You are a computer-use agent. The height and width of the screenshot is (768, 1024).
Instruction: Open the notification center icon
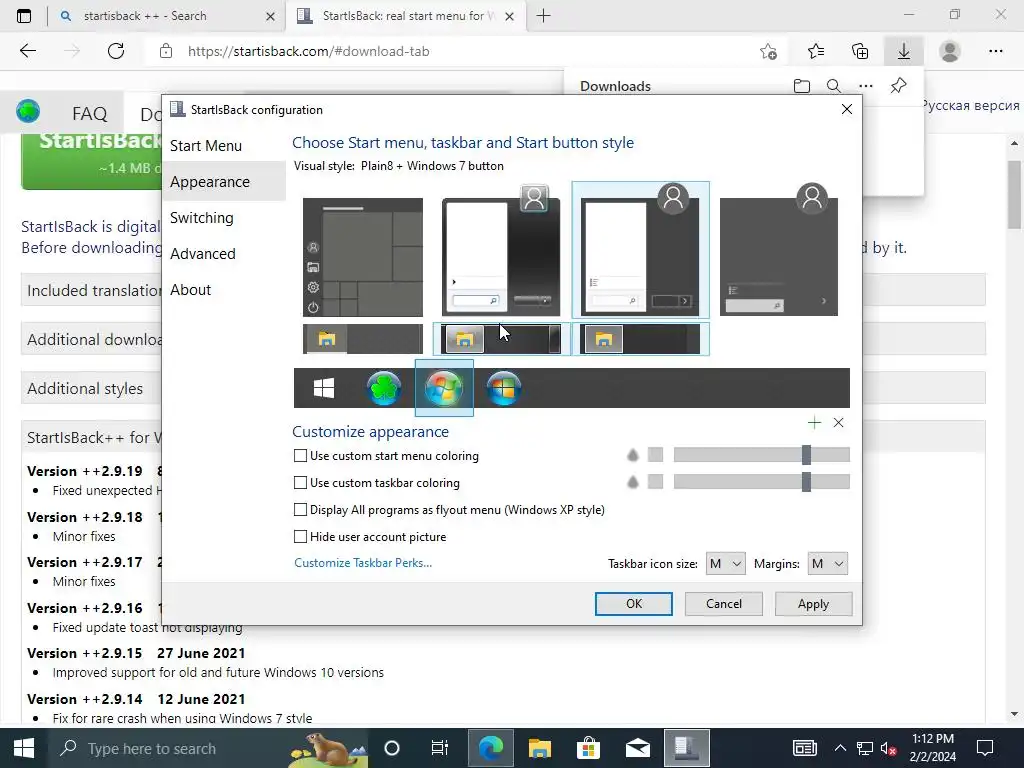[985, 748]
